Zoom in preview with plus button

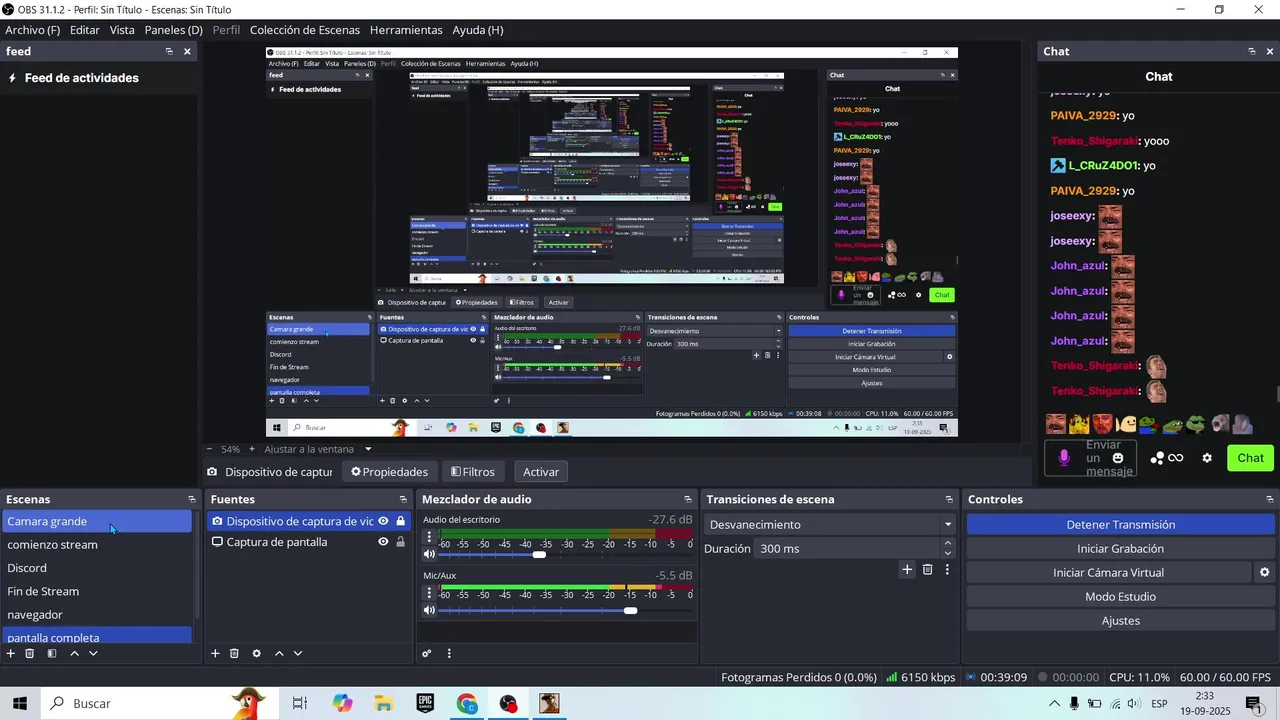pyautogui.click(x=251, y=449)
